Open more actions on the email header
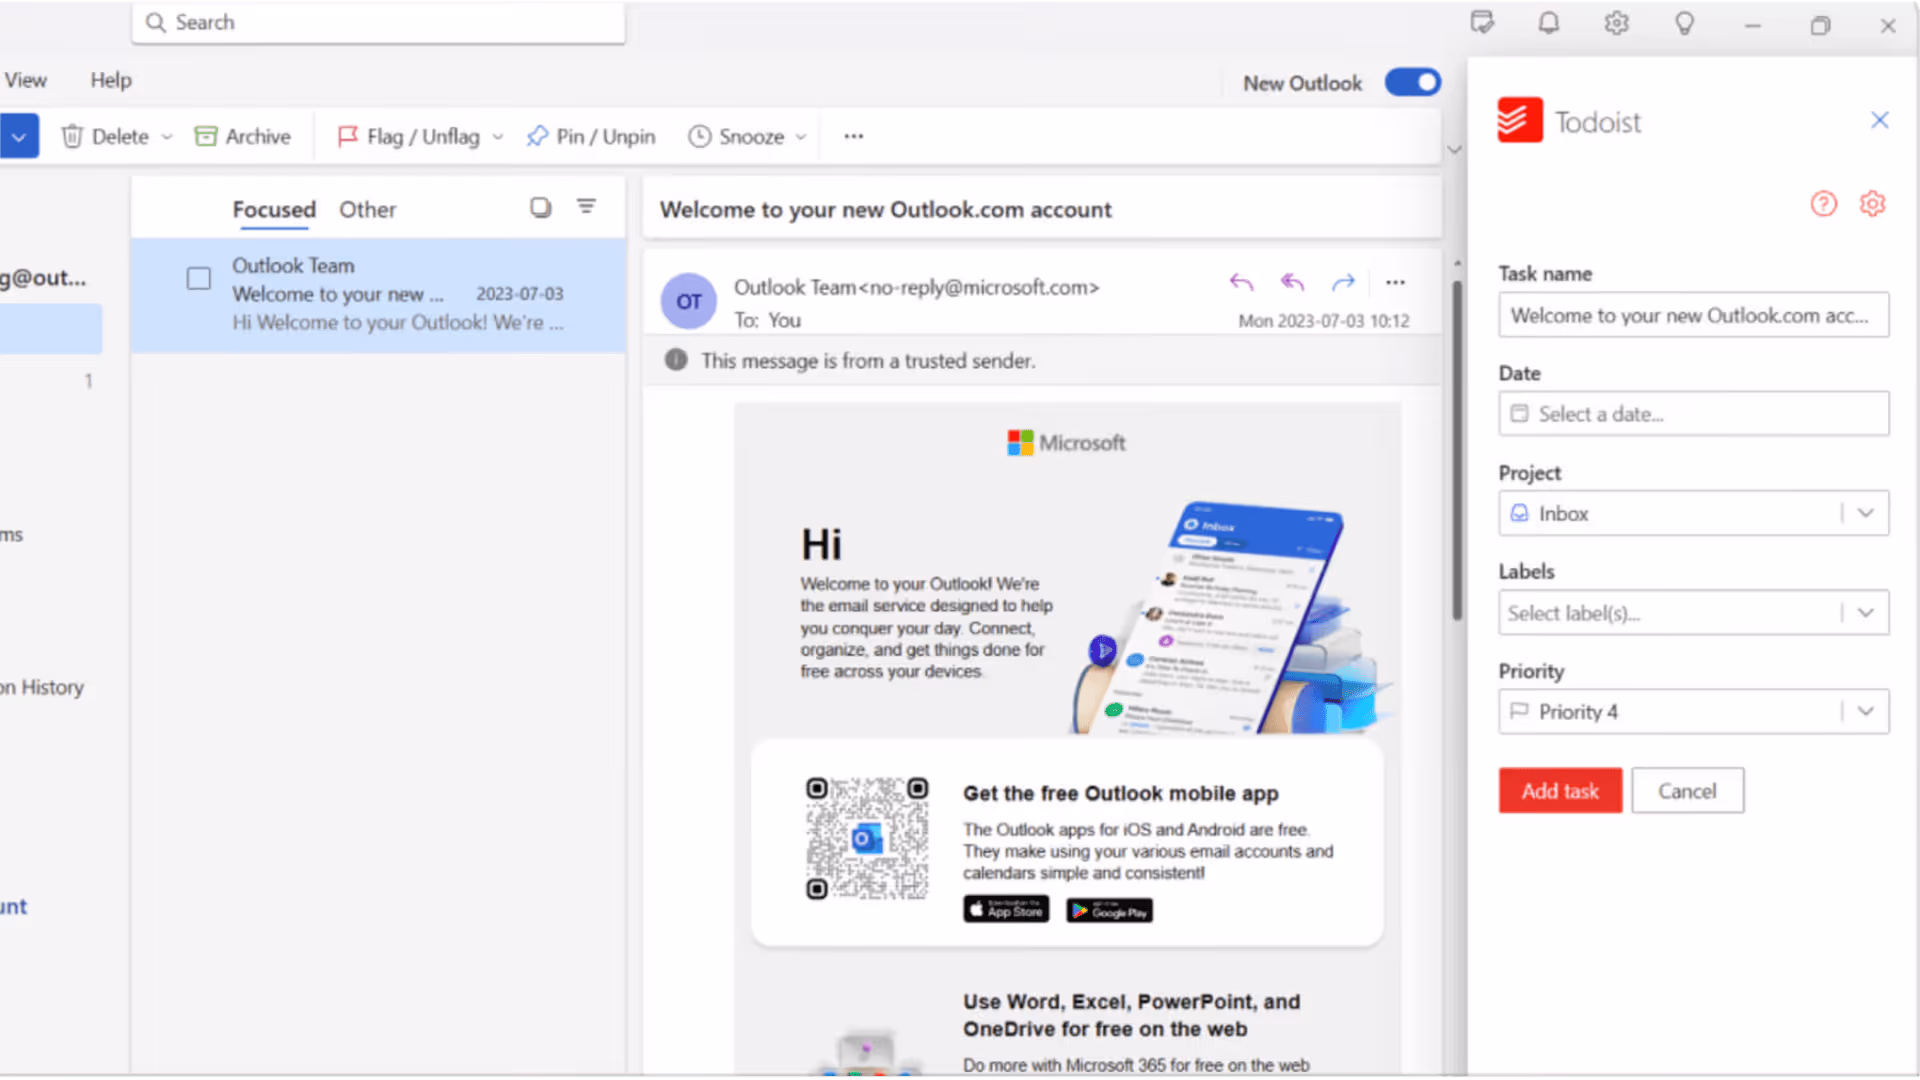 pos(1395,283)
